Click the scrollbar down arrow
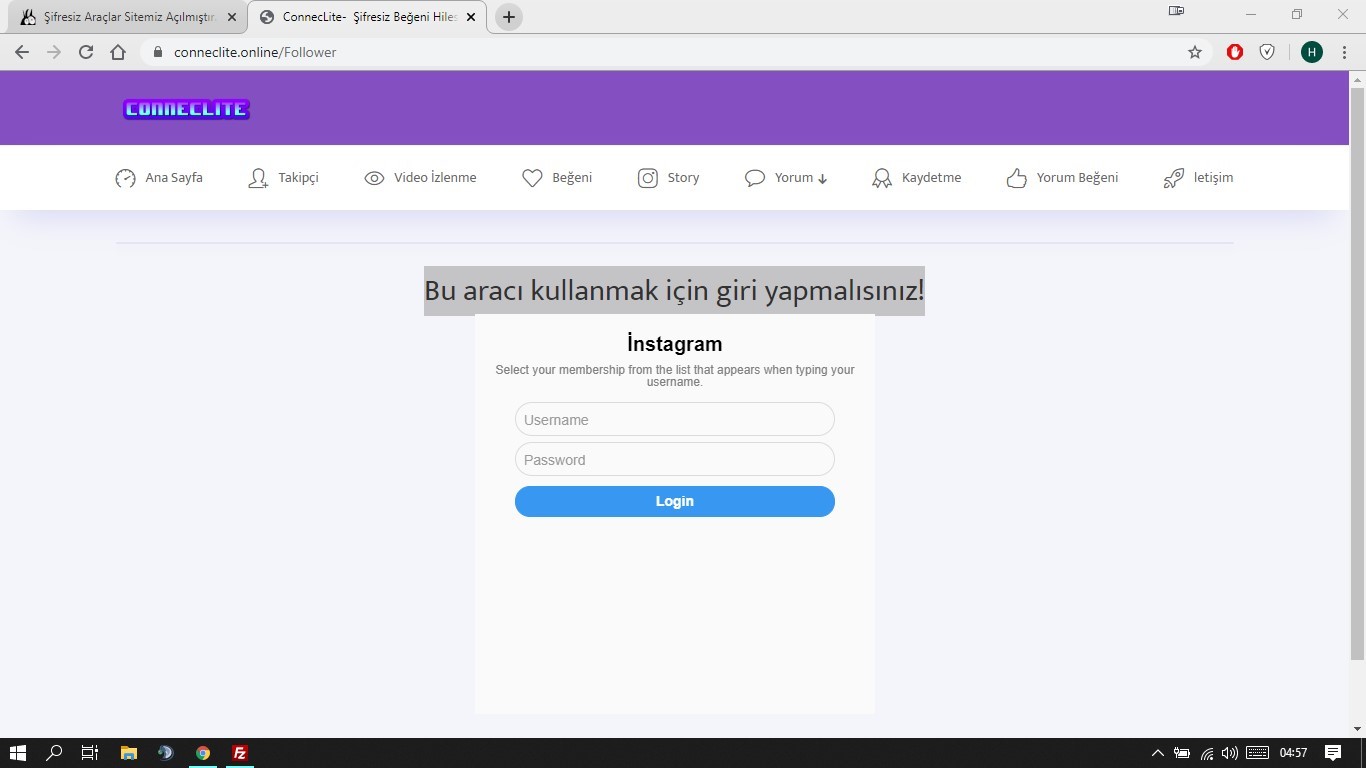This screenshot has height=768, width=1366. coord(1357,729)
